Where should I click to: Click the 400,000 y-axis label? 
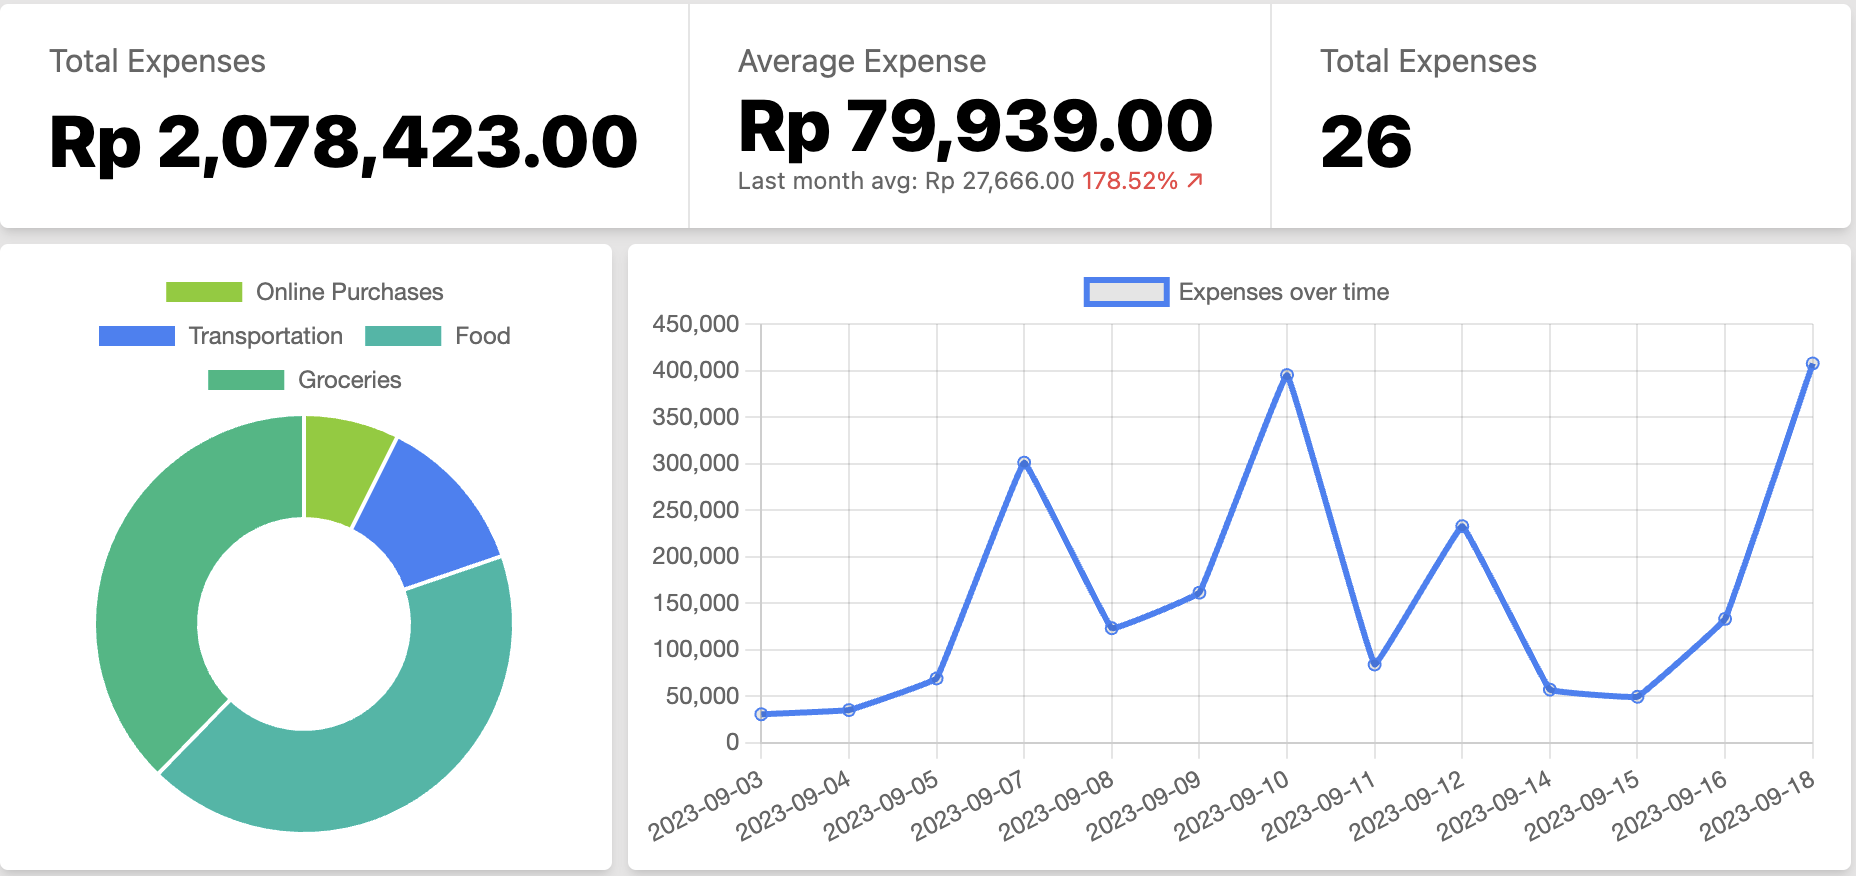coord(696,370)
